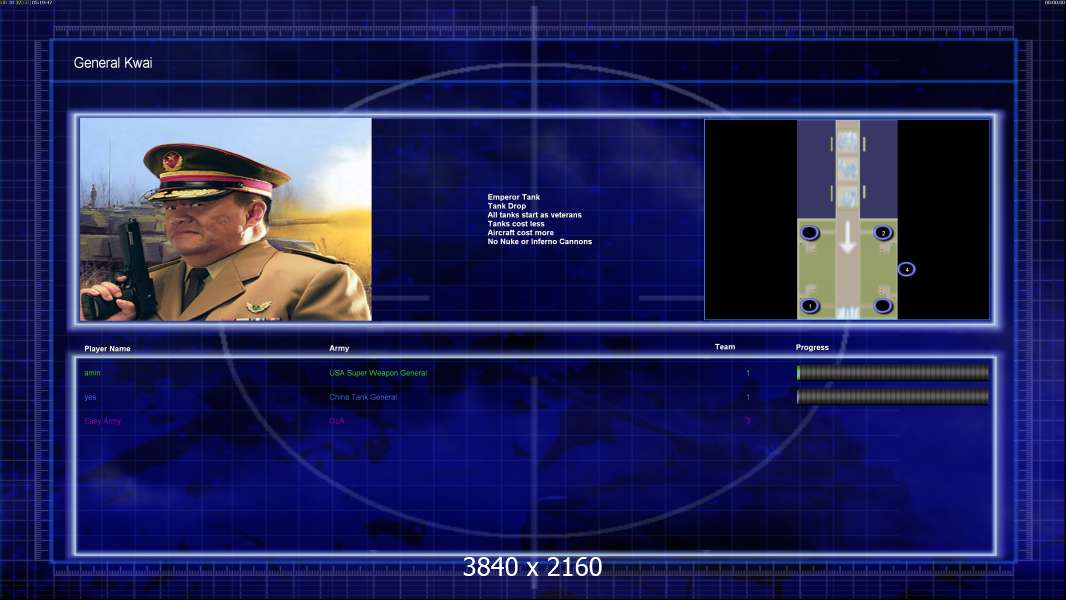
Task: Click the "Tank Drop" trait line
Action: (506, 206)
